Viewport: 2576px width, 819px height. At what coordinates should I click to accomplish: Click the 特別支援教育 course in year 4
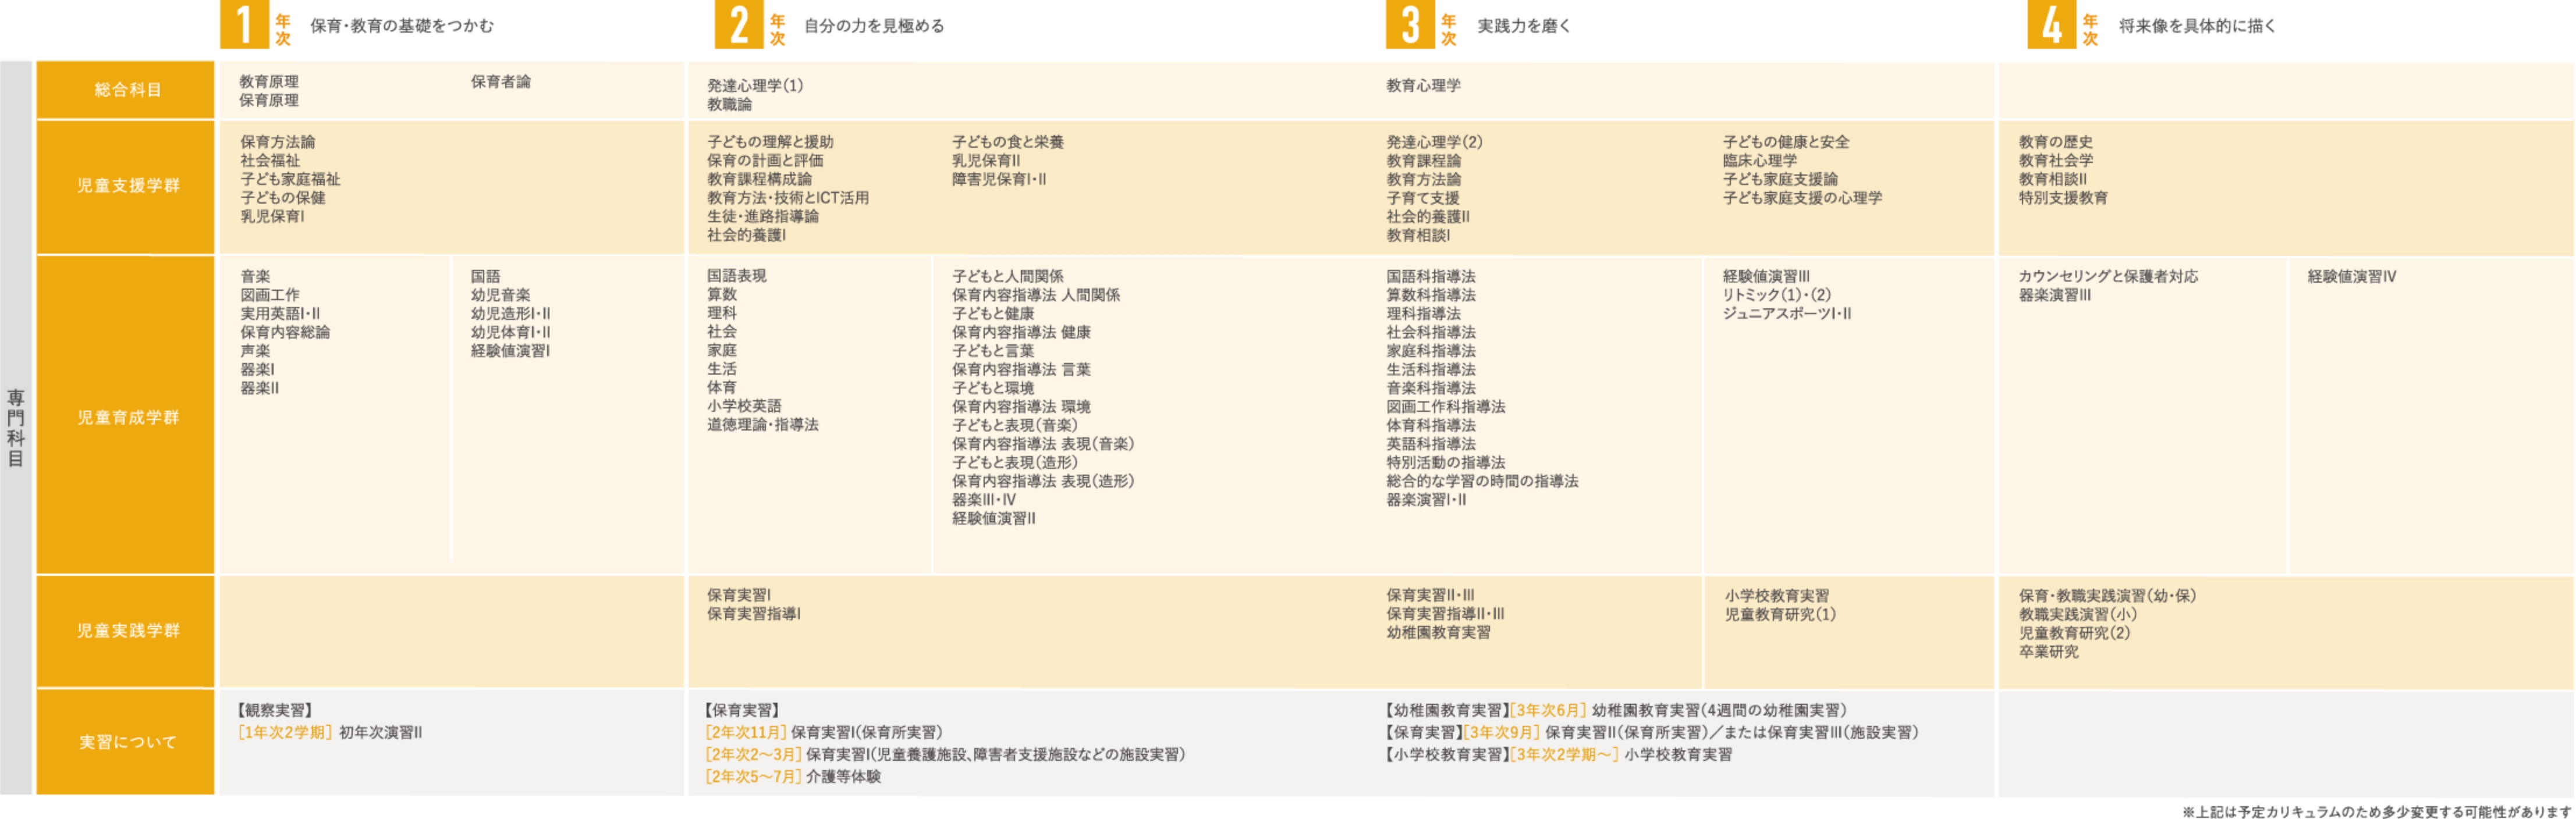point(2062,198)
